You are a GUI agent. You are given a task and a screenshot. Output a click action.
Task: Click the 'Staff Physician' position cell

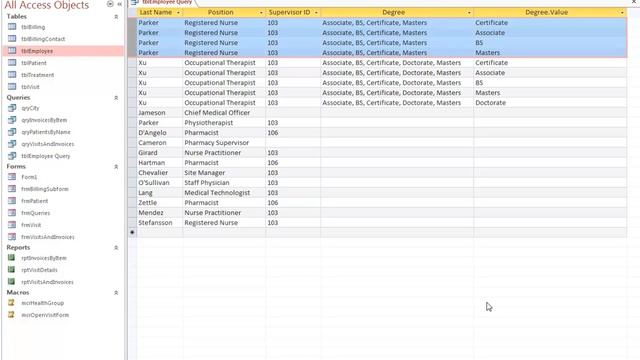(224, 182)
